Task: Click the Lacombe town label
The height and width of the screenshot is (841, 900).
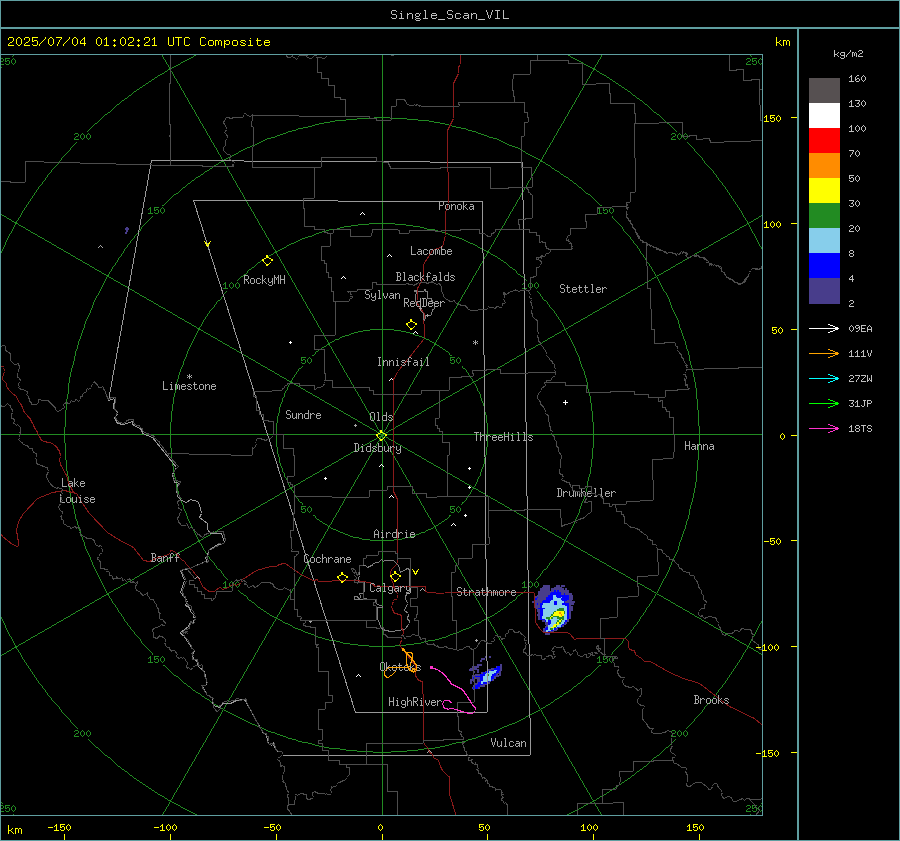Action: pos(431,251)
